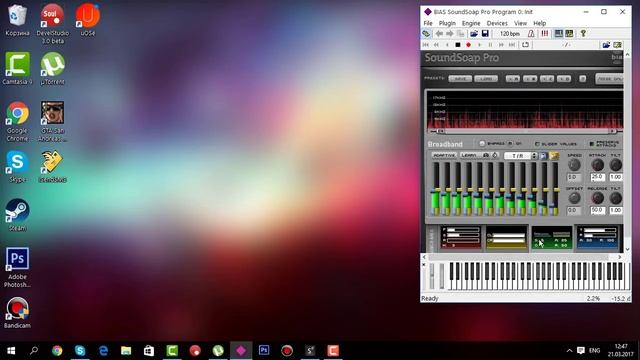The height and width of the screenshot is (360, 640).
Task: Click the Attack value field showing 25.0
Action: pos(598,177)
